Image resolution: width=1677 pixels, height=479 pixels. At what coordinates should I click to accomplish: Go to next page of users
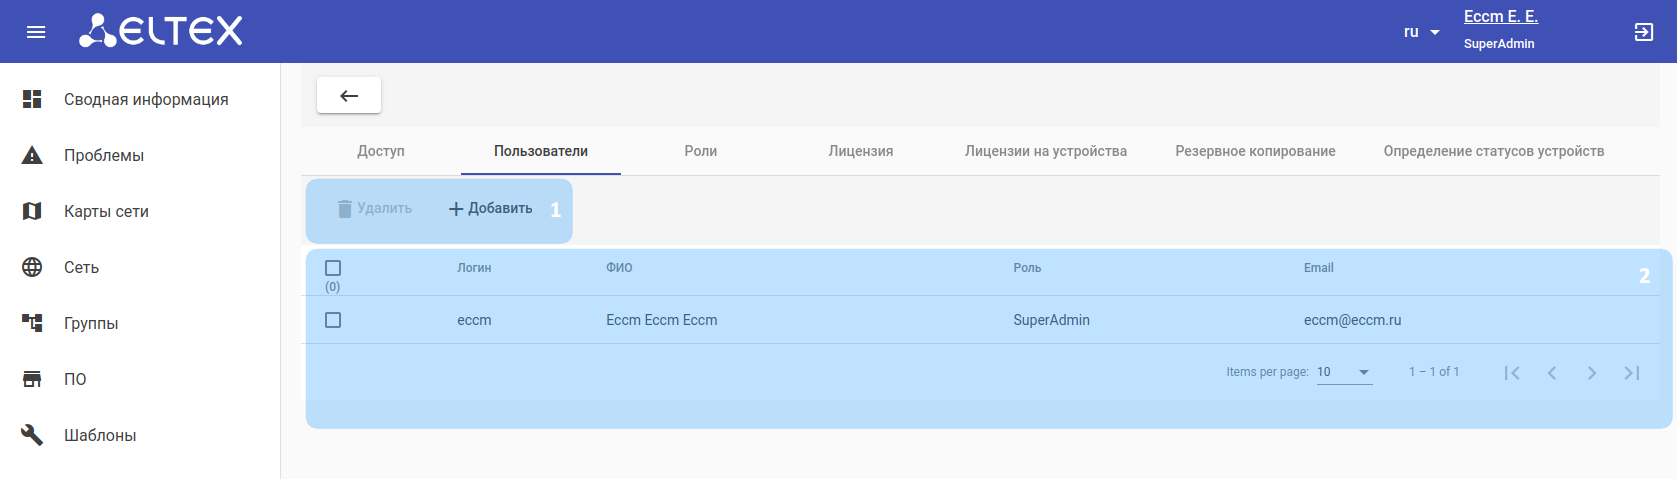[1592, 373]
